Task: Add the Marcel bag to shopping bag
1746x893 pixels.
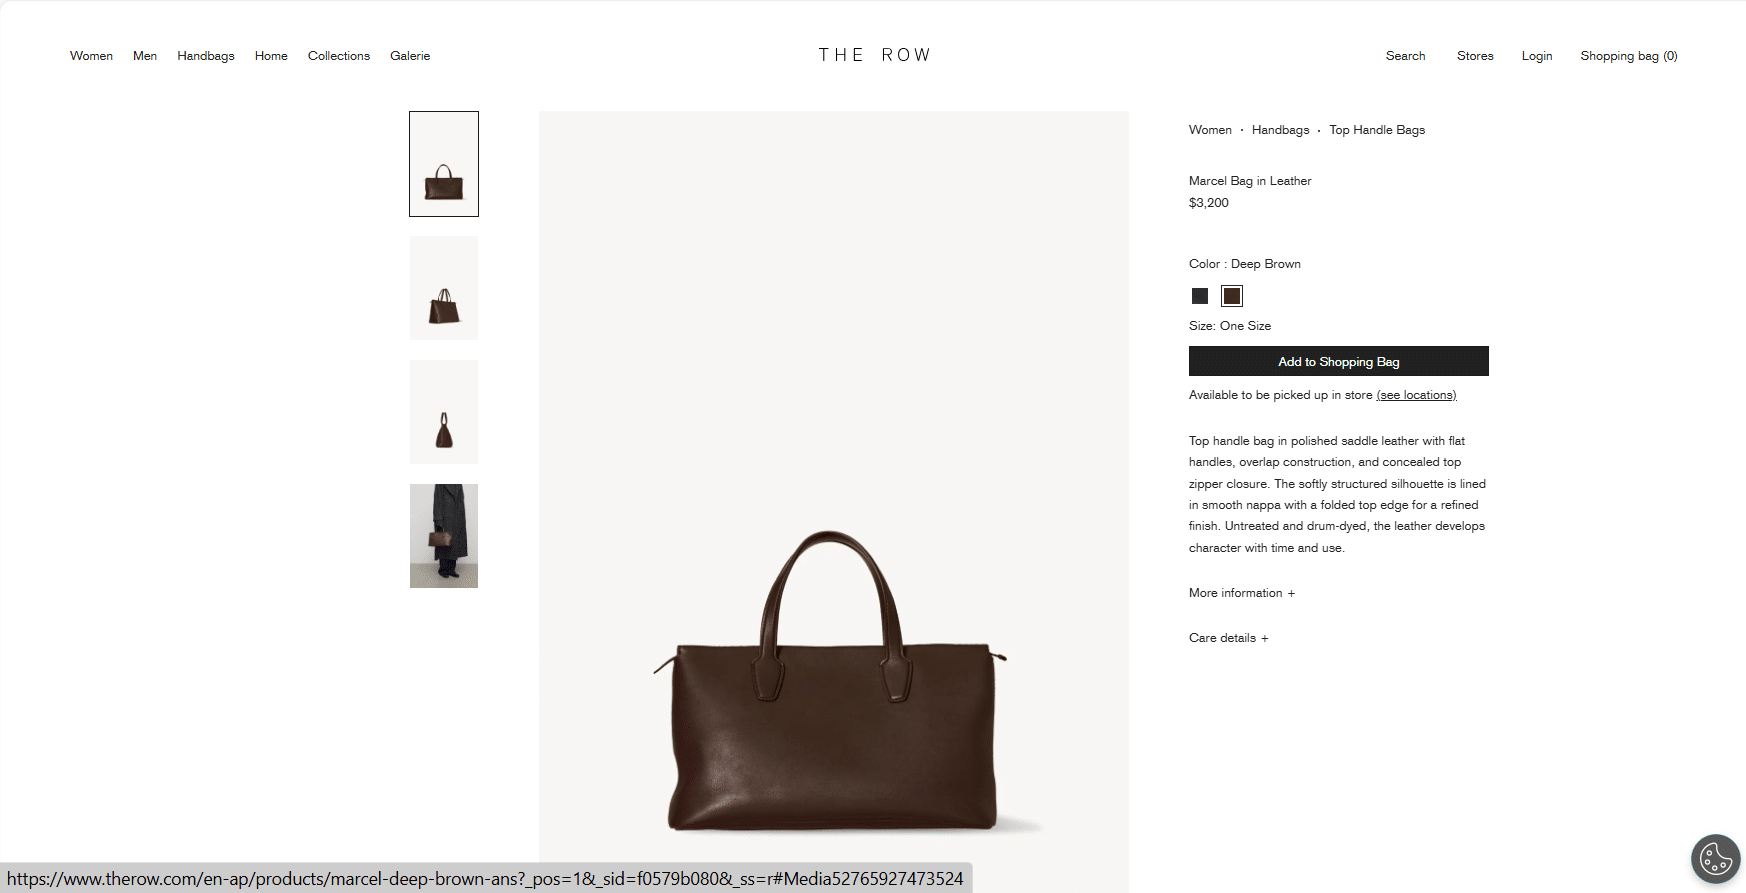Action: 1339,361
